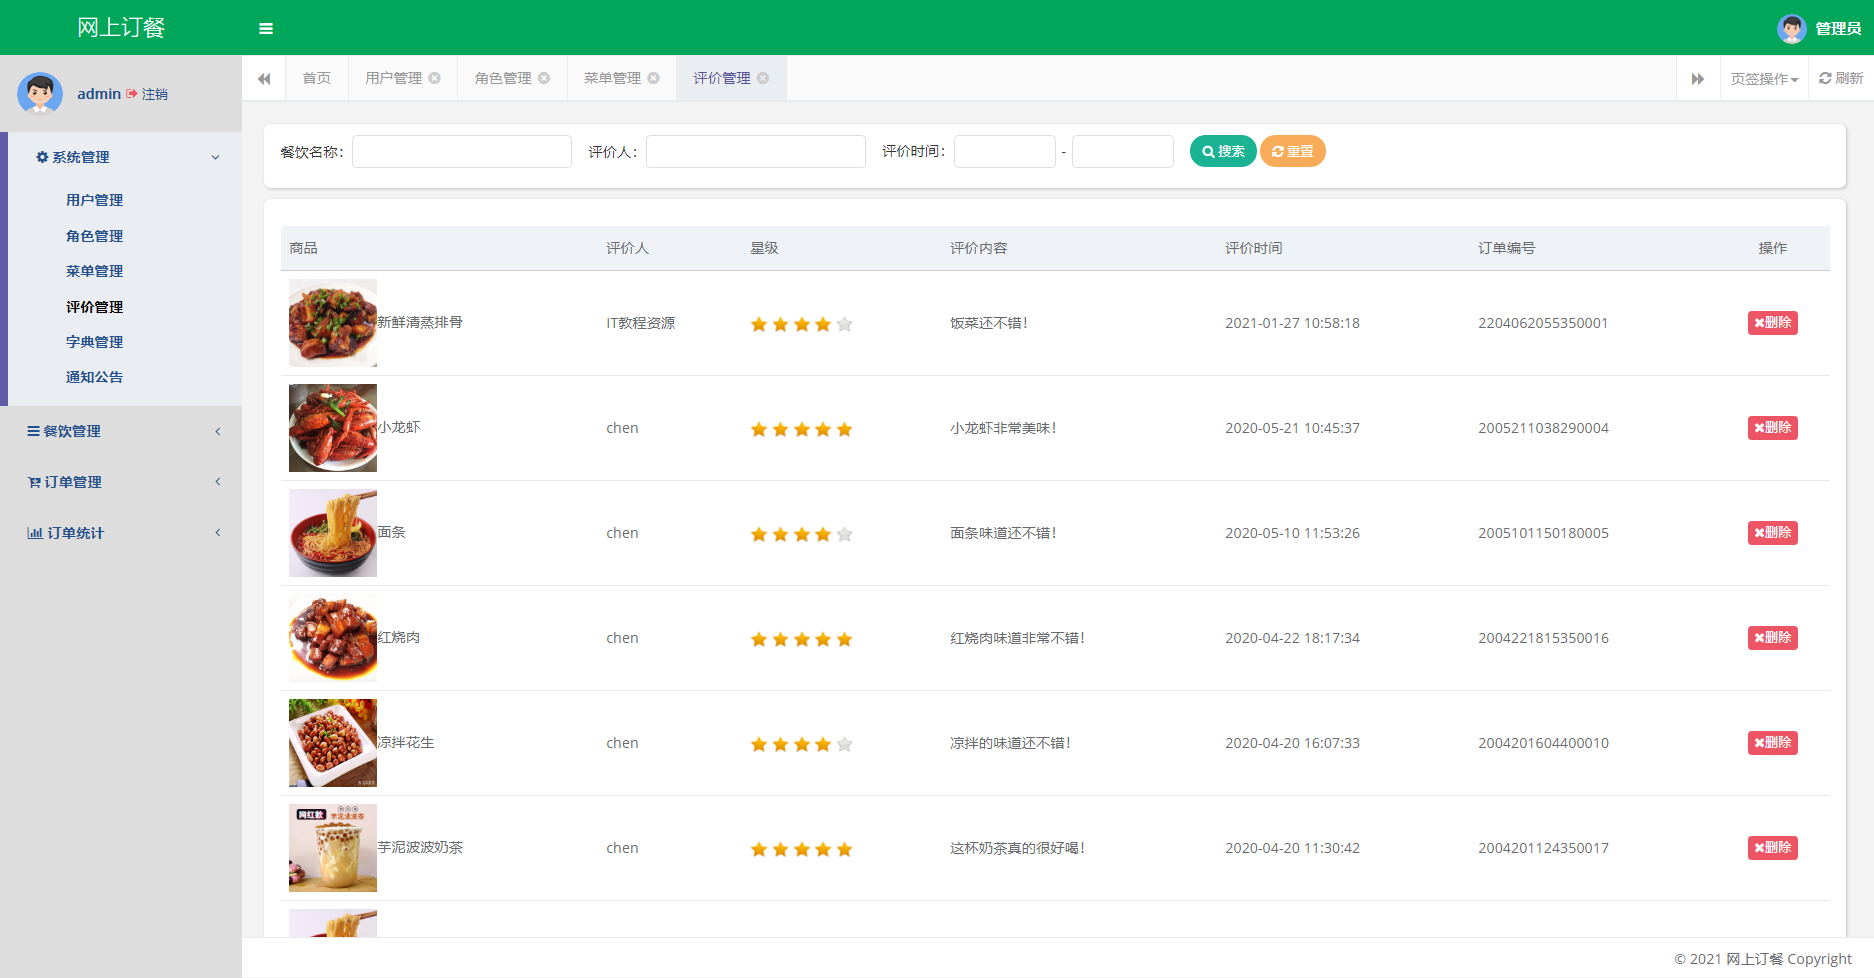Screen dimensions: 1874x978
Task: Delete the 小龙虾 review
Action: [x=1773, y=428]
